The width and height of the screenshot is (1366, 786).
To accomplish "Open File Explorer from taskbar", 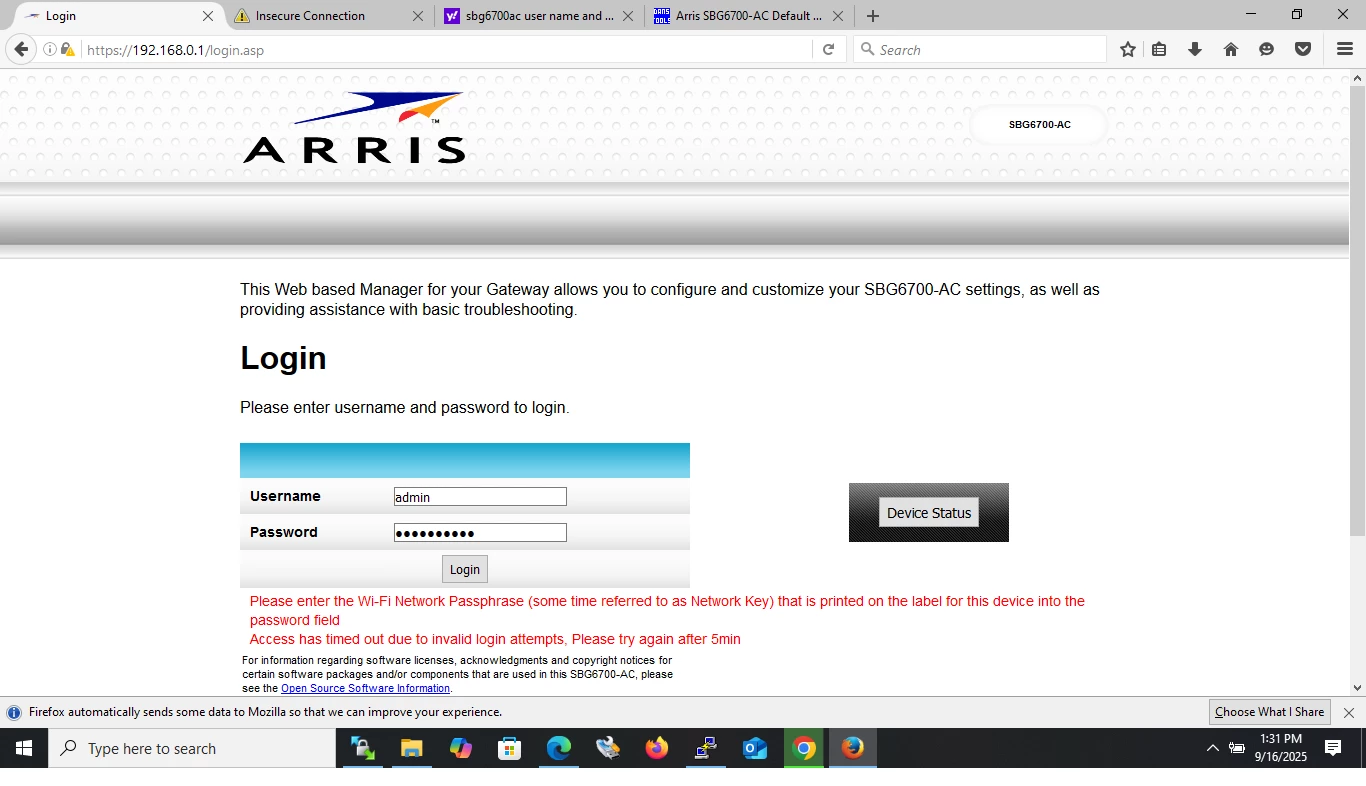I will (x=412, y=748).
